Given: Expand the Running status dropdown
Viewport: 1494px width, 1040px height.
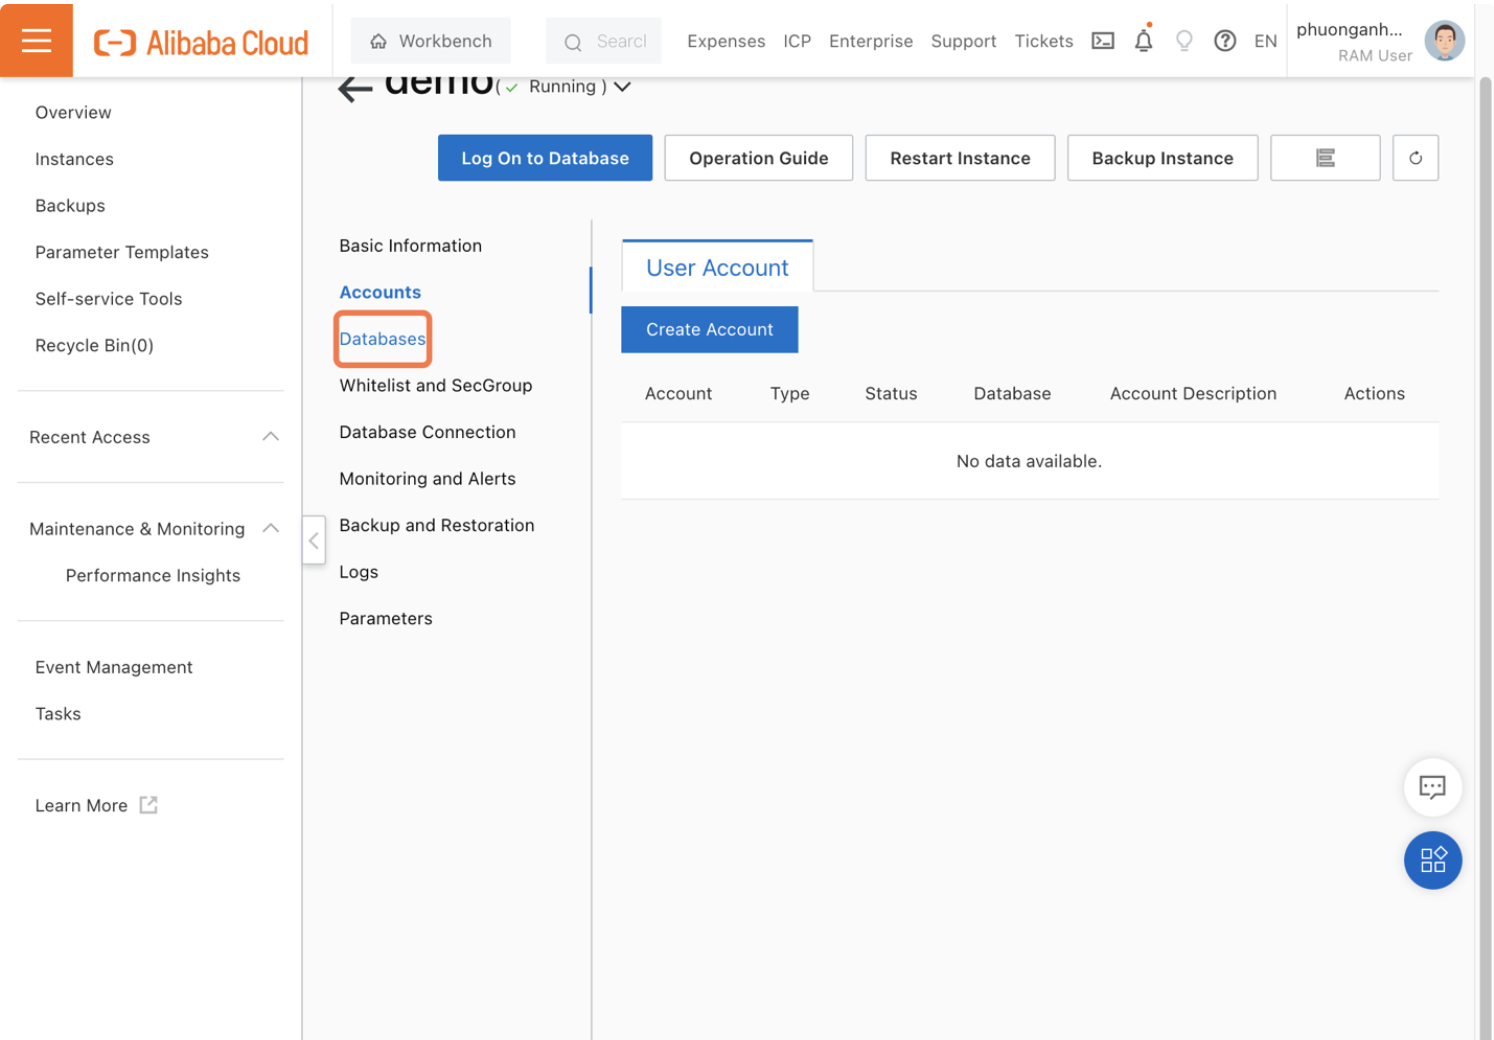Looking at the screenshot, I should 622,86.
